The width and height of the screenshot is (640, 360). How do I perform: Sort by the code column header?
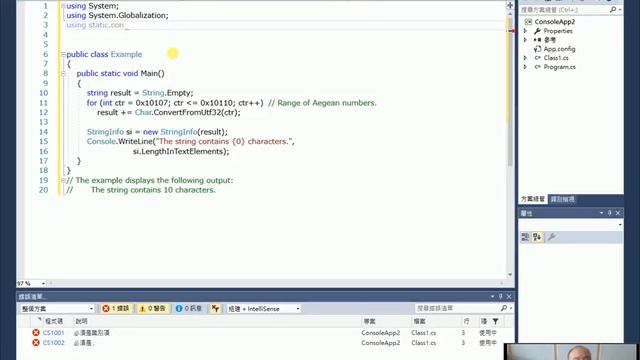tap(54, 322)
